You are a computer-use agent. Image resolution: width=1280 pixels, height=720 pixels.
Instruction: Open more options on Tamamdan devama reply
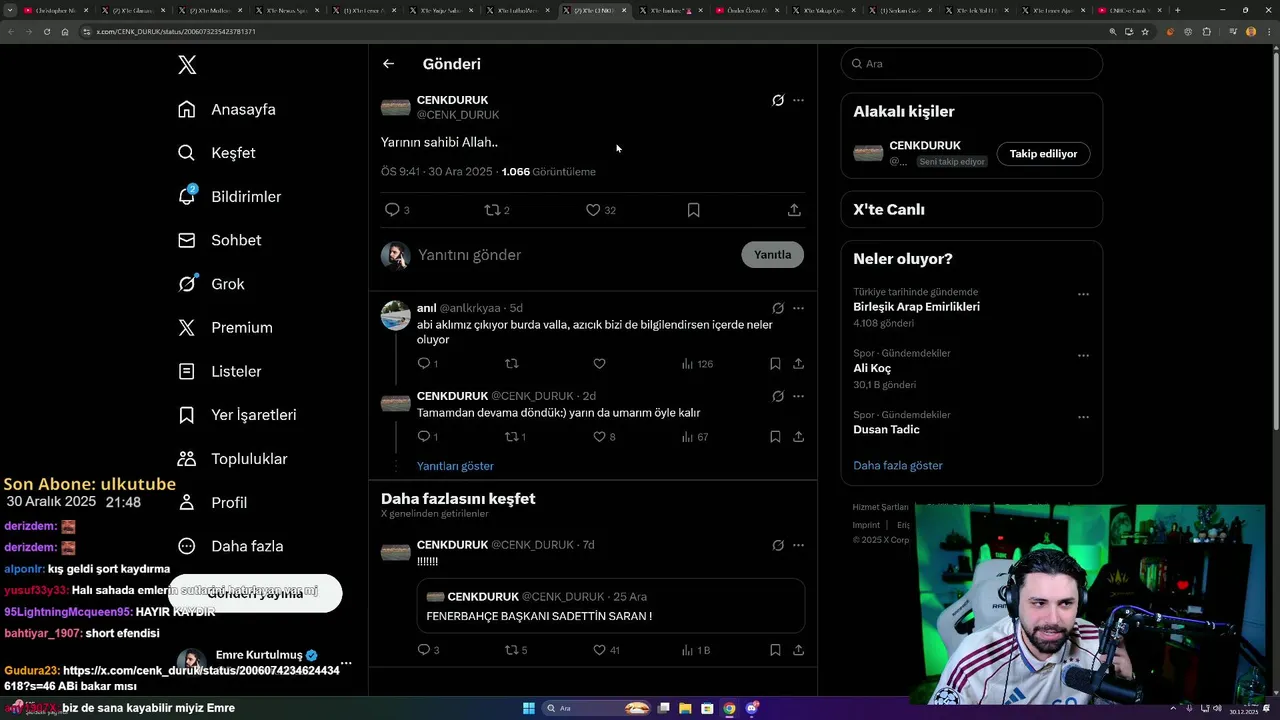tap(798, 396)
